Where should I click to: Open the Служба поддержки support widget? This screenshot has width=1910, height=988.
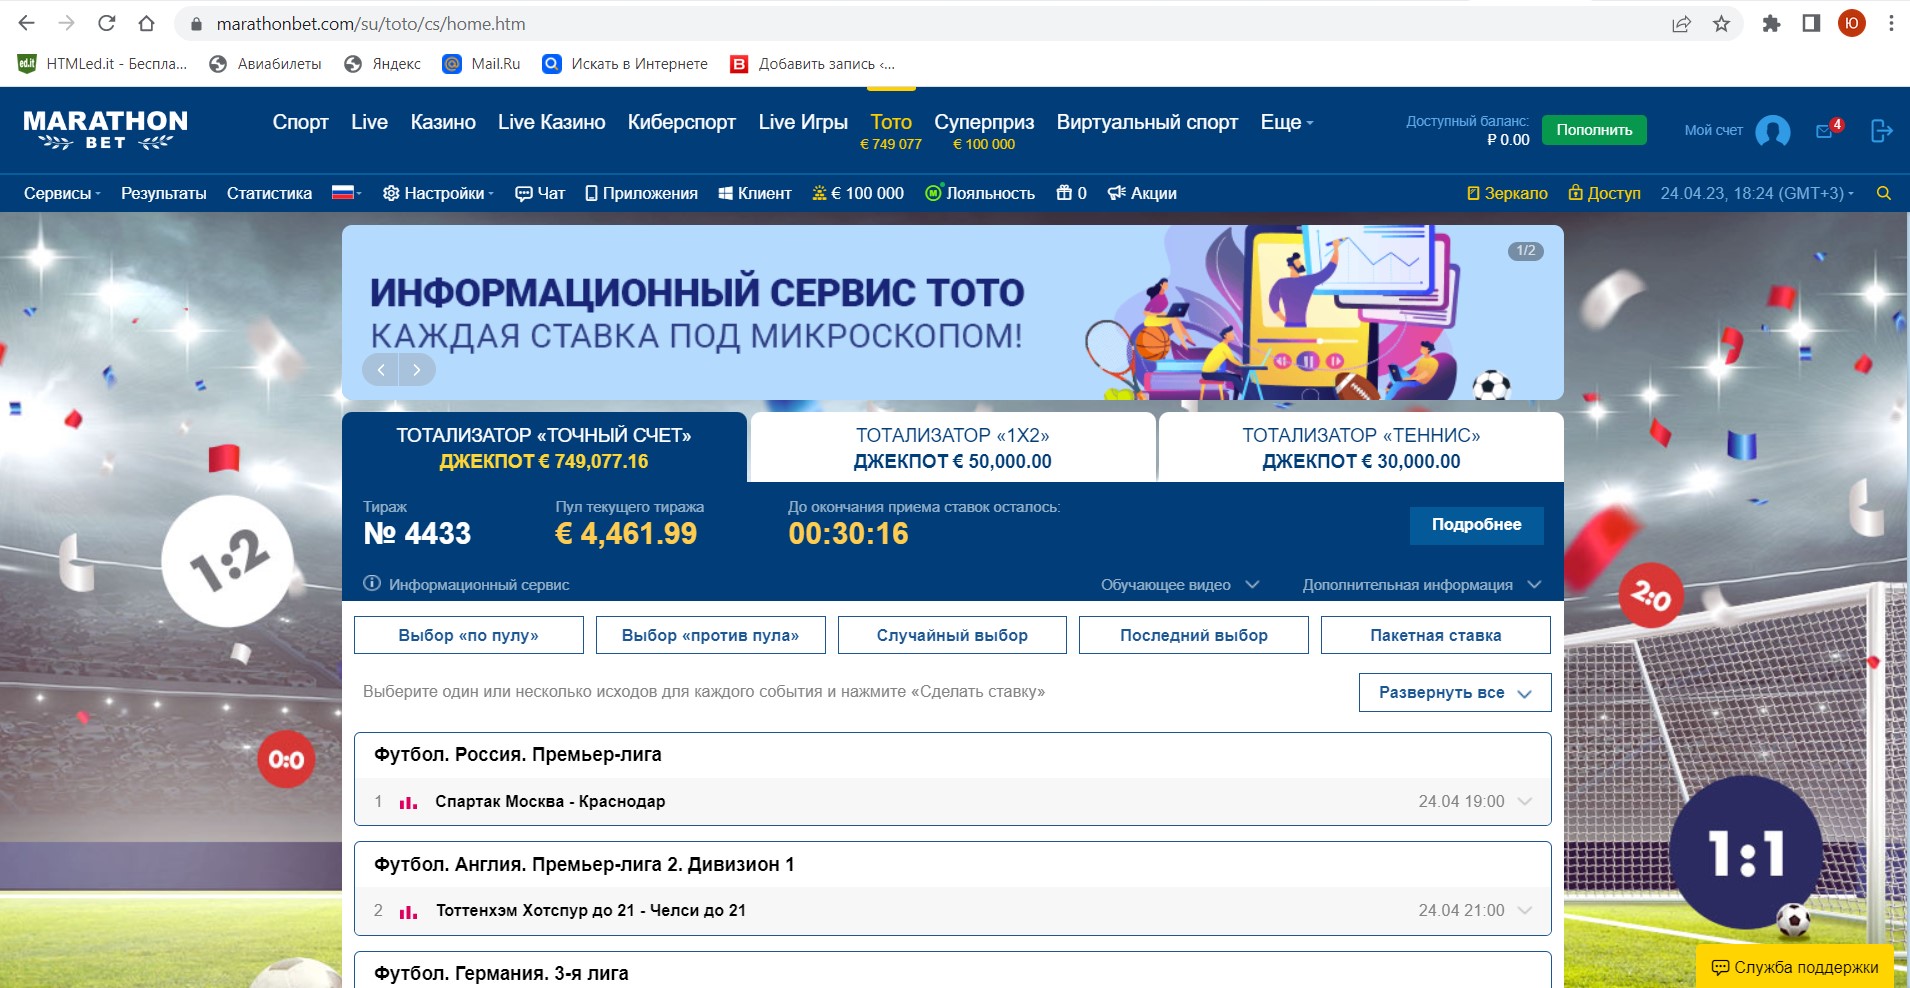[1795, 967]
